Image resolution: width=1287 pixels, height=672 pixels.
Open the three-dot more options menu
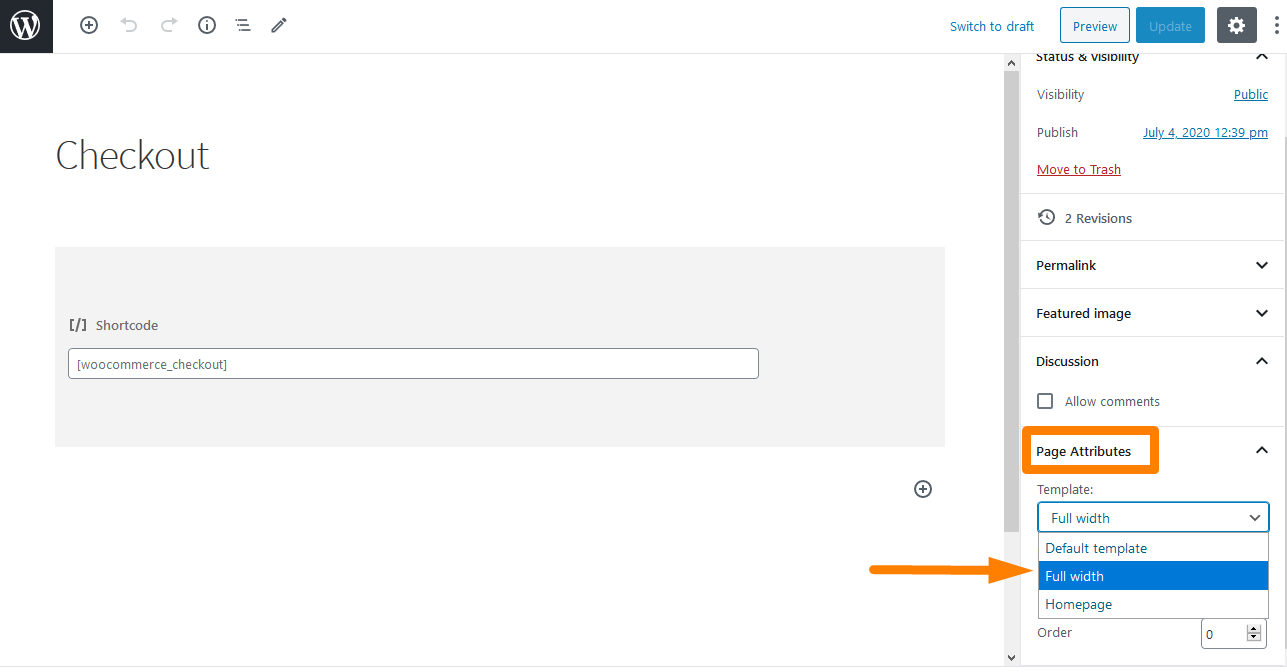(1277, 26)
